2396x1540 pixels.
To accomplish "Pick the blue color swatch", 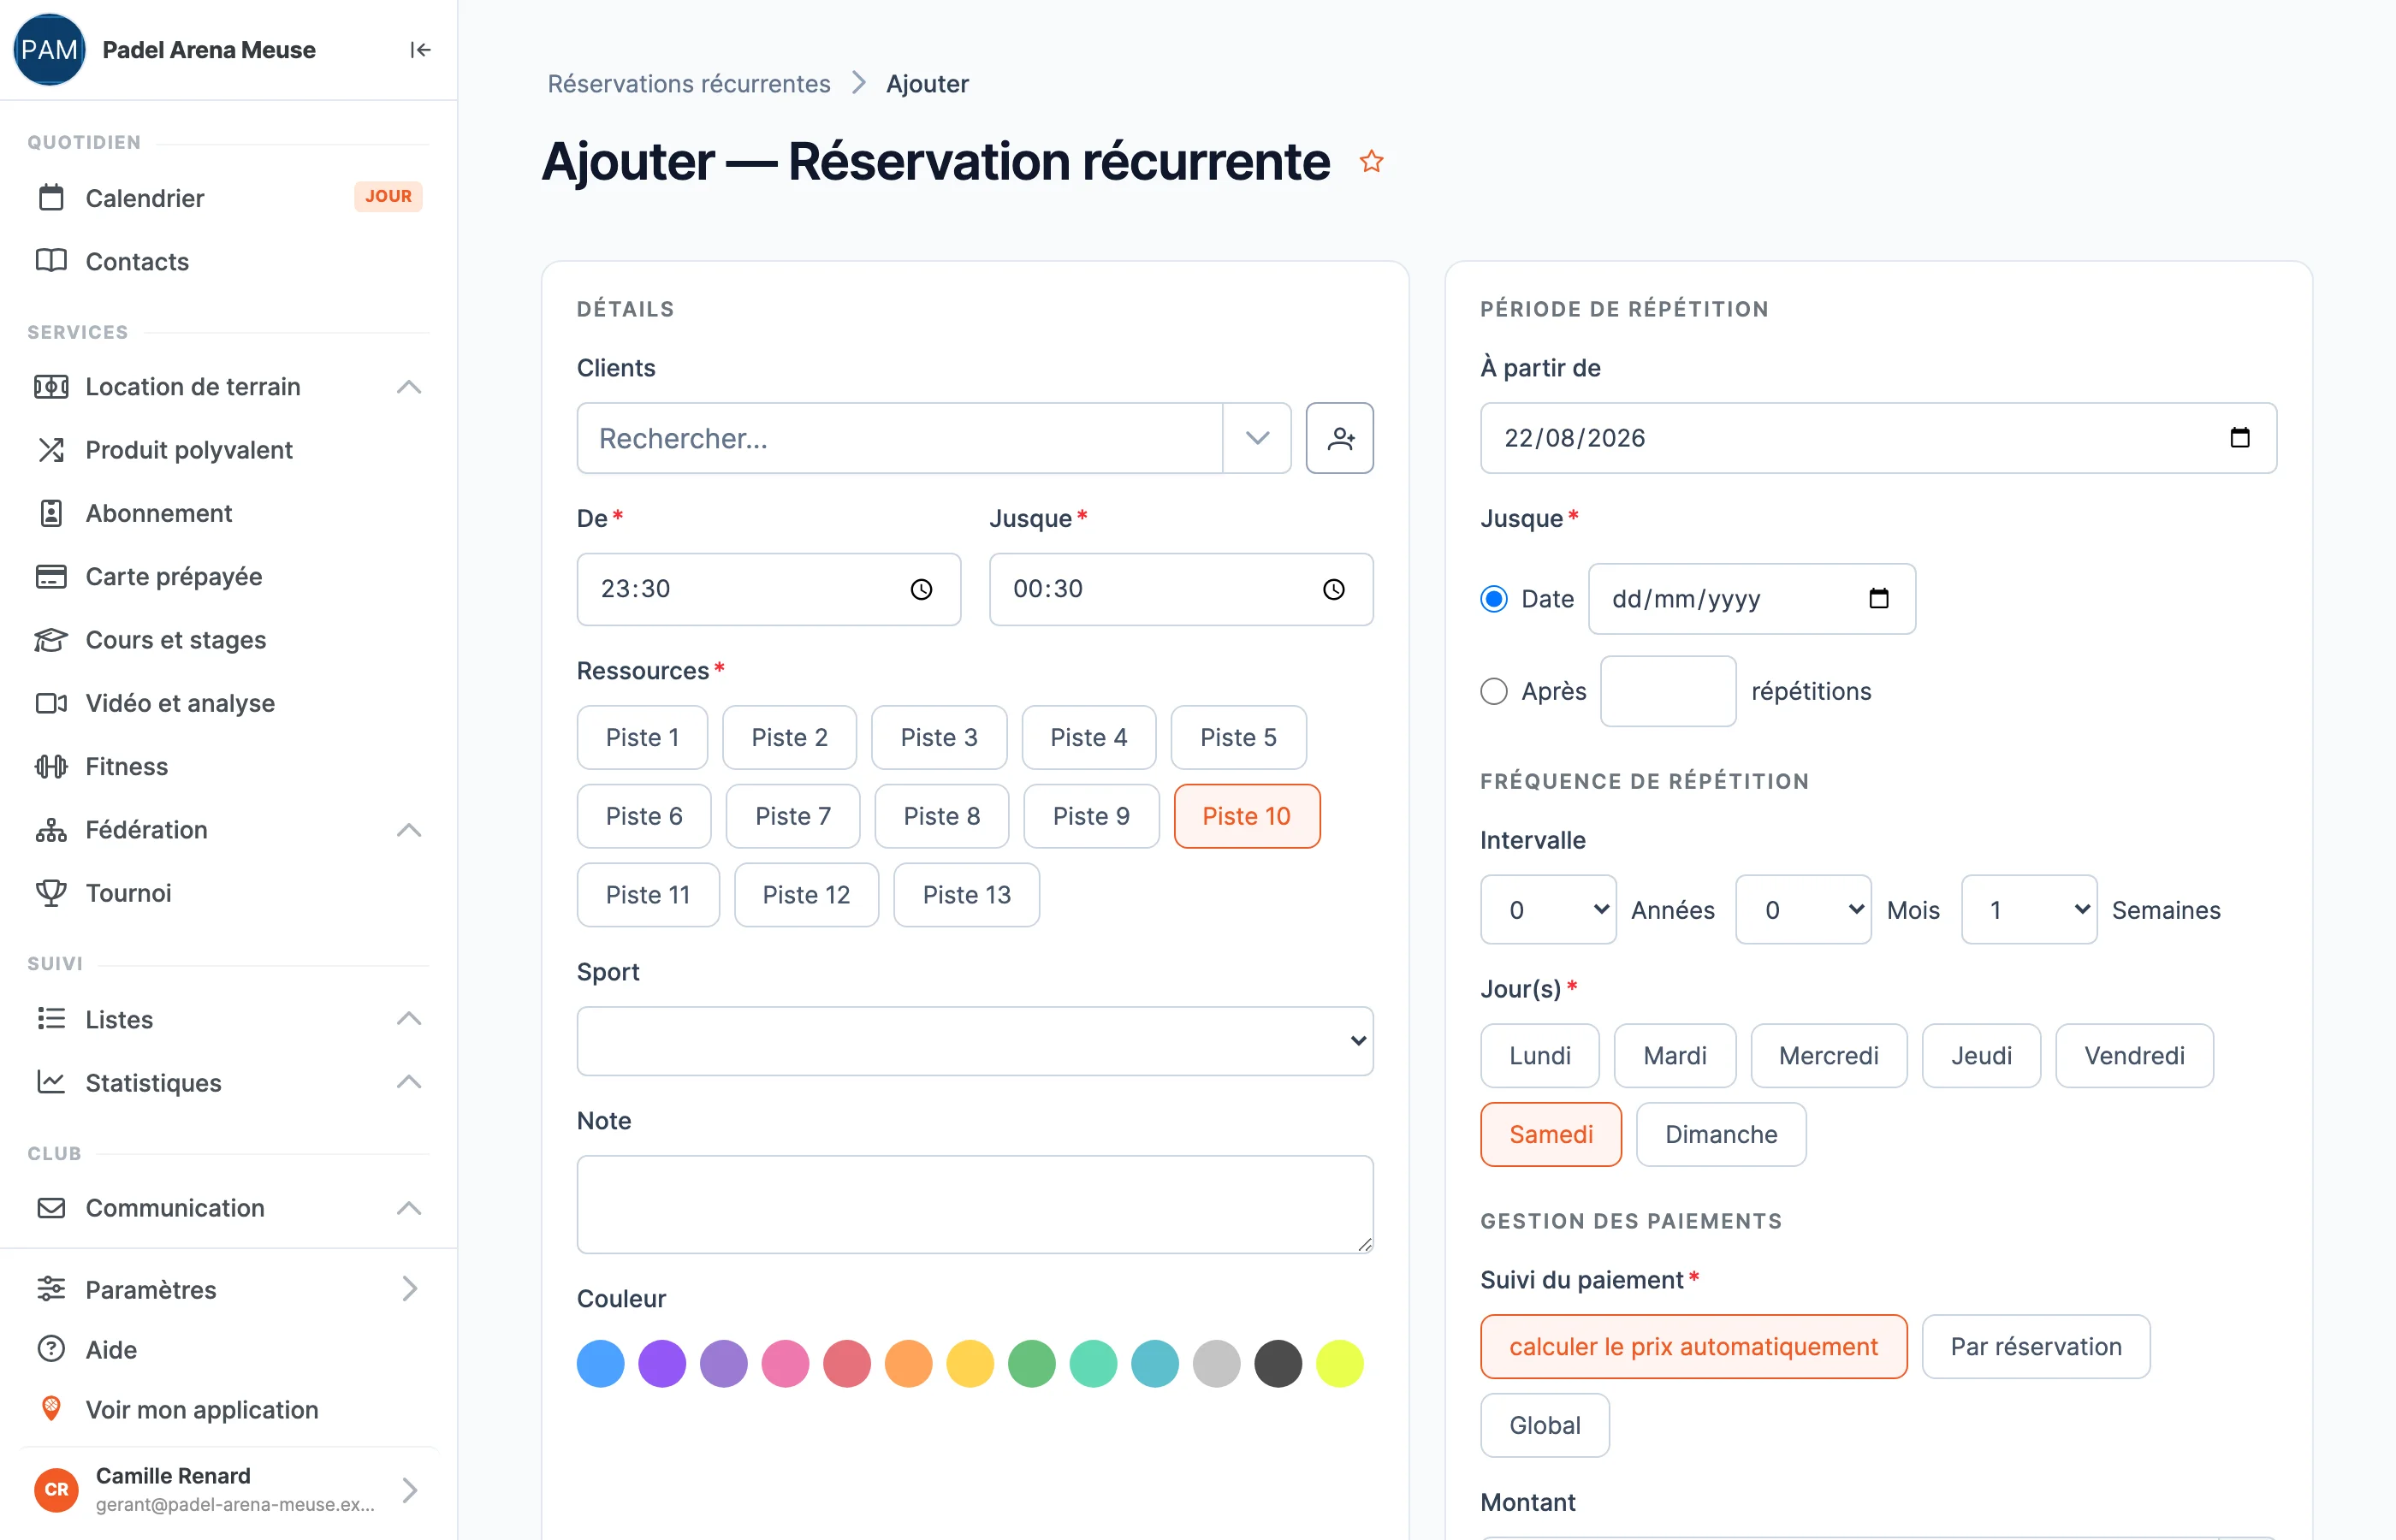I will 600,1364.
